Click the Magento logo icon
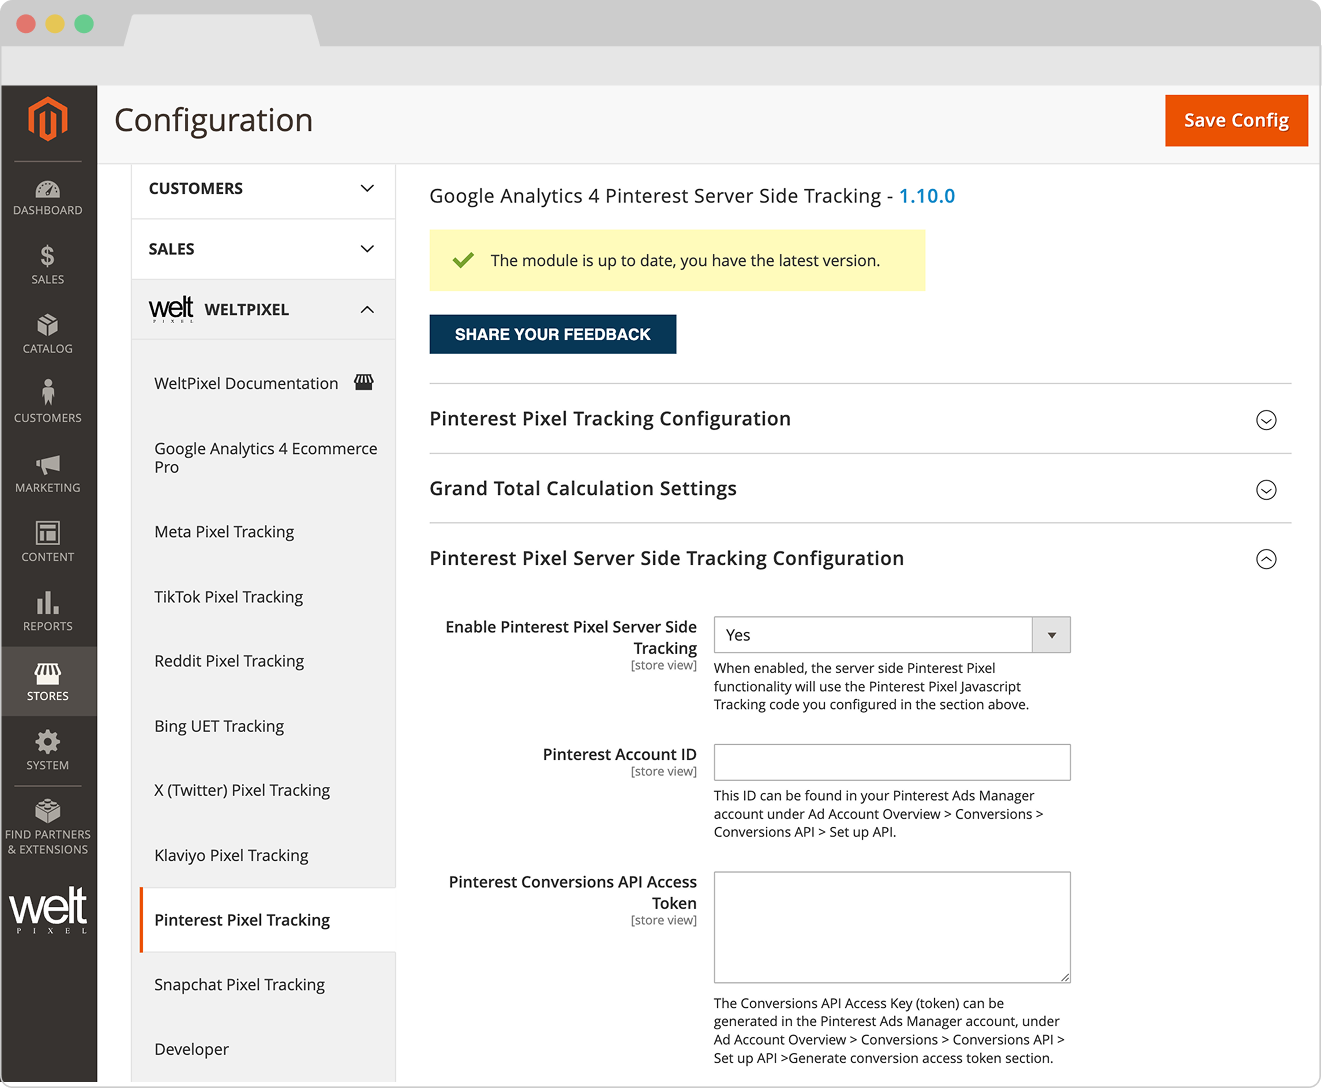The height and width of the screenshot is (1088, 1322). 48,120
